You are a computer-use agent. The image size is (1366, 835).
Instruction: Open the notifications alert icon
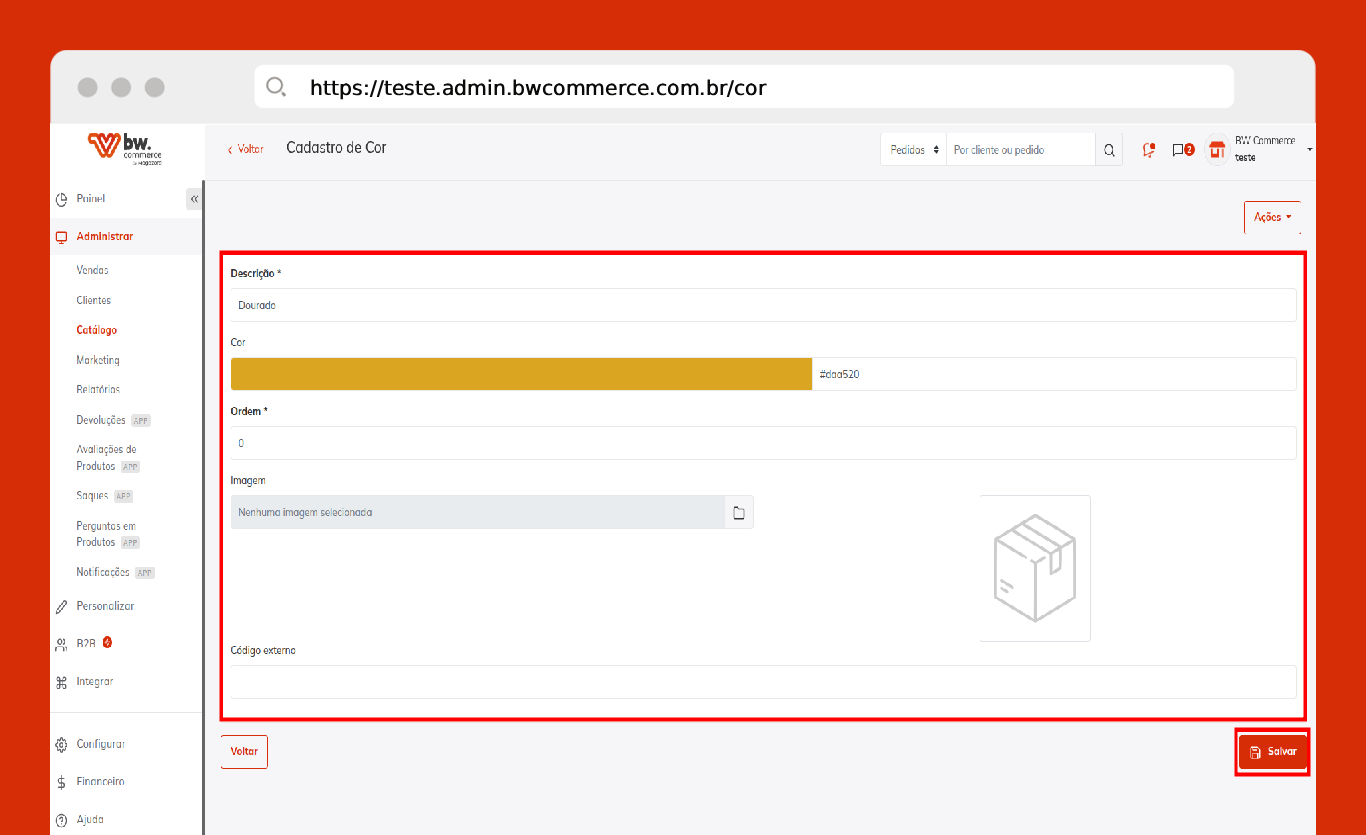click(x=1149, y=150)
